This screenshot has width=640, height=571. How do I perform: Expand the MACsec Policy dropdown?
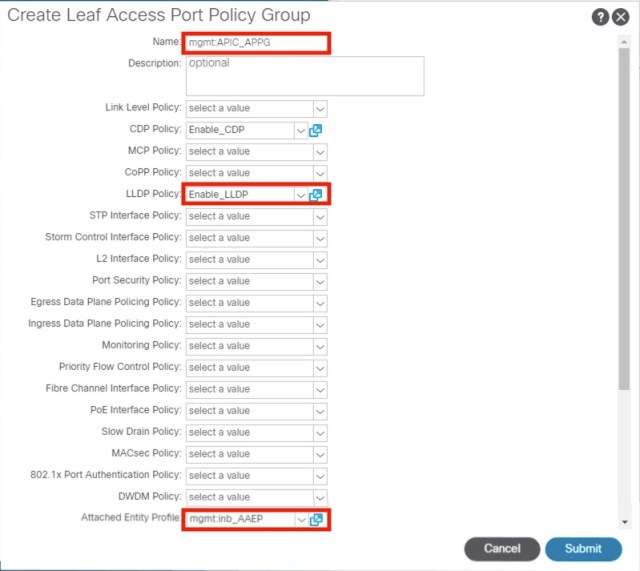(320, 454)
